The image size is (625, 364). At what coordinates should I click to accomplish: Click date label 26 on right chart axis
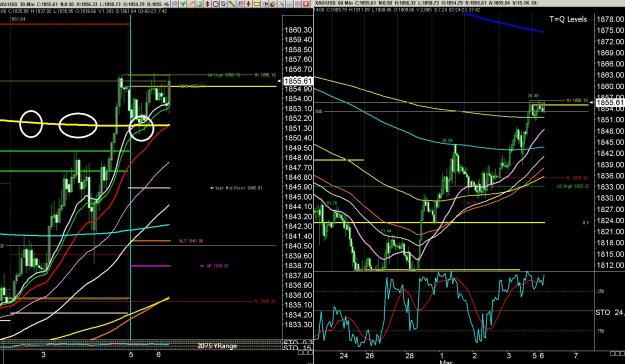(370, 356)
